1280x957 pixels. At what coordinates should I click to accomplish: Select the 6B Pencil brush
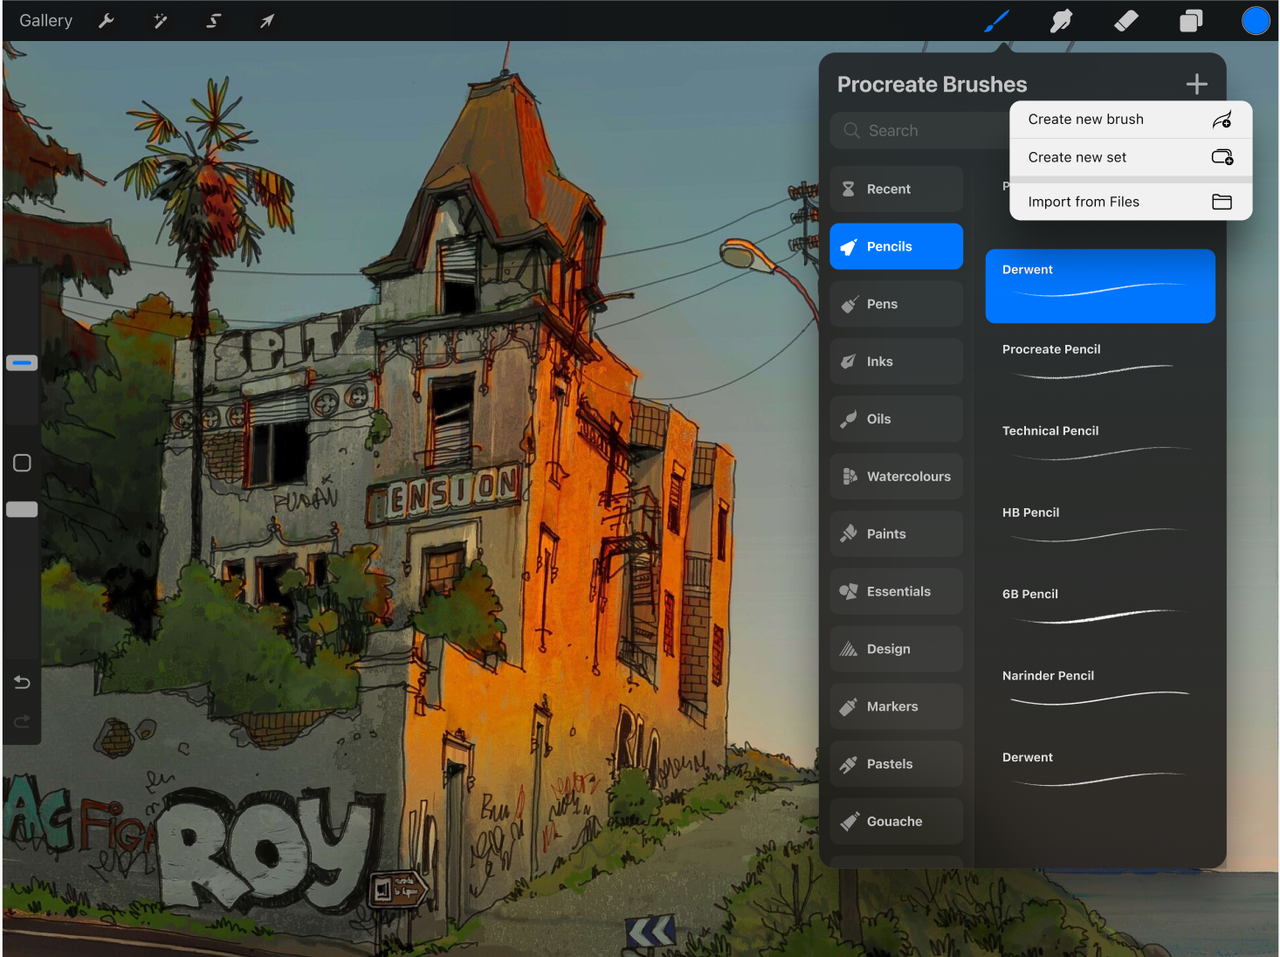point(1100,607)
